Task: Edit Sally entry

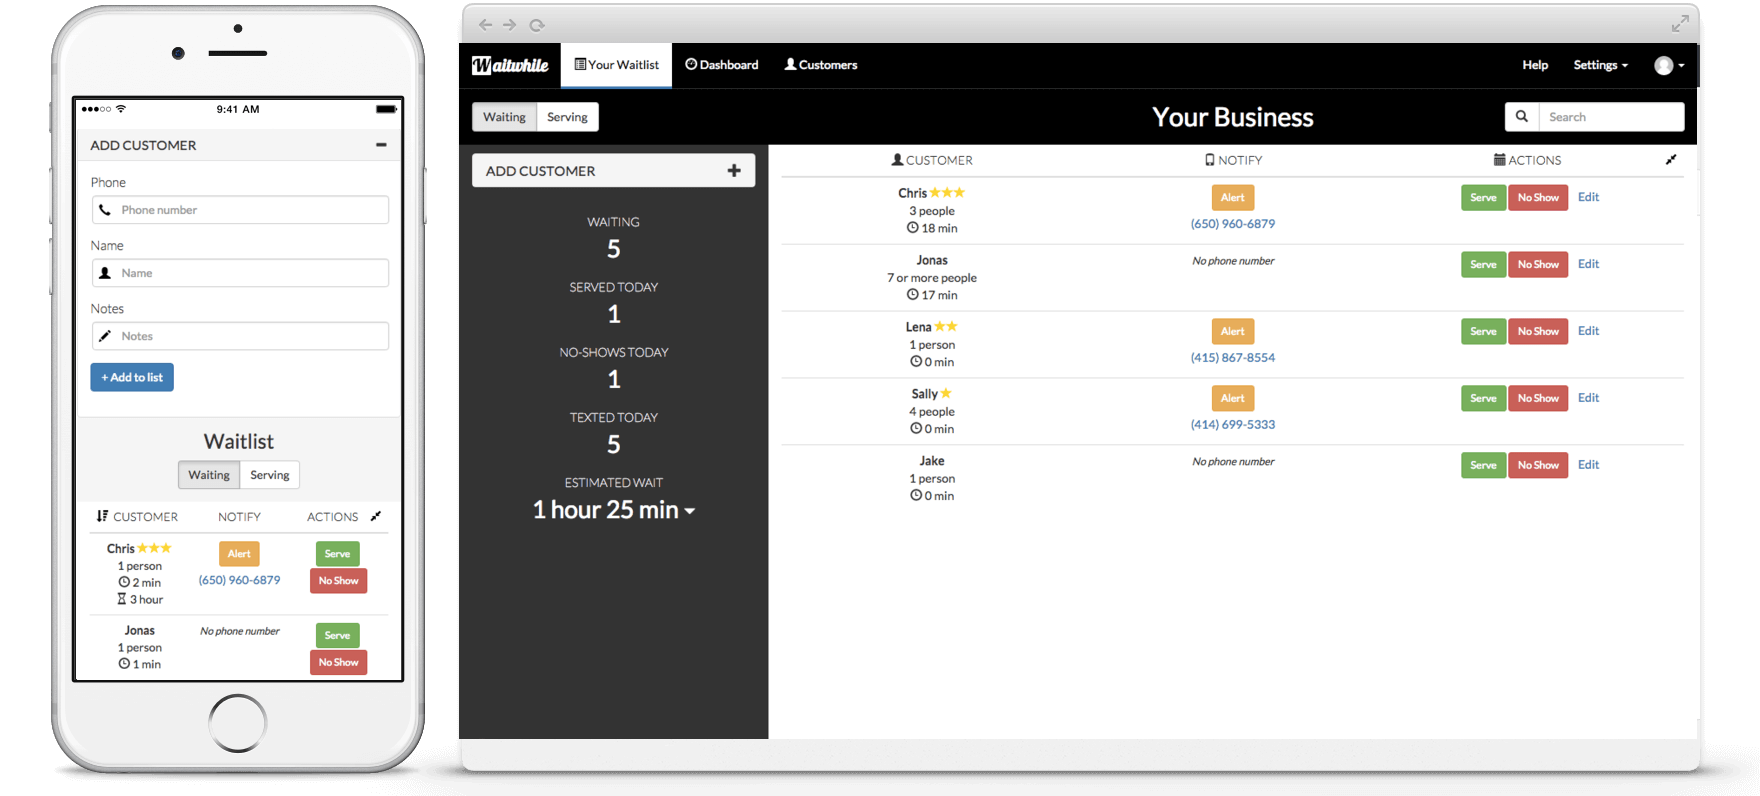Action: pyautogui.click(x=1588, y=398)
